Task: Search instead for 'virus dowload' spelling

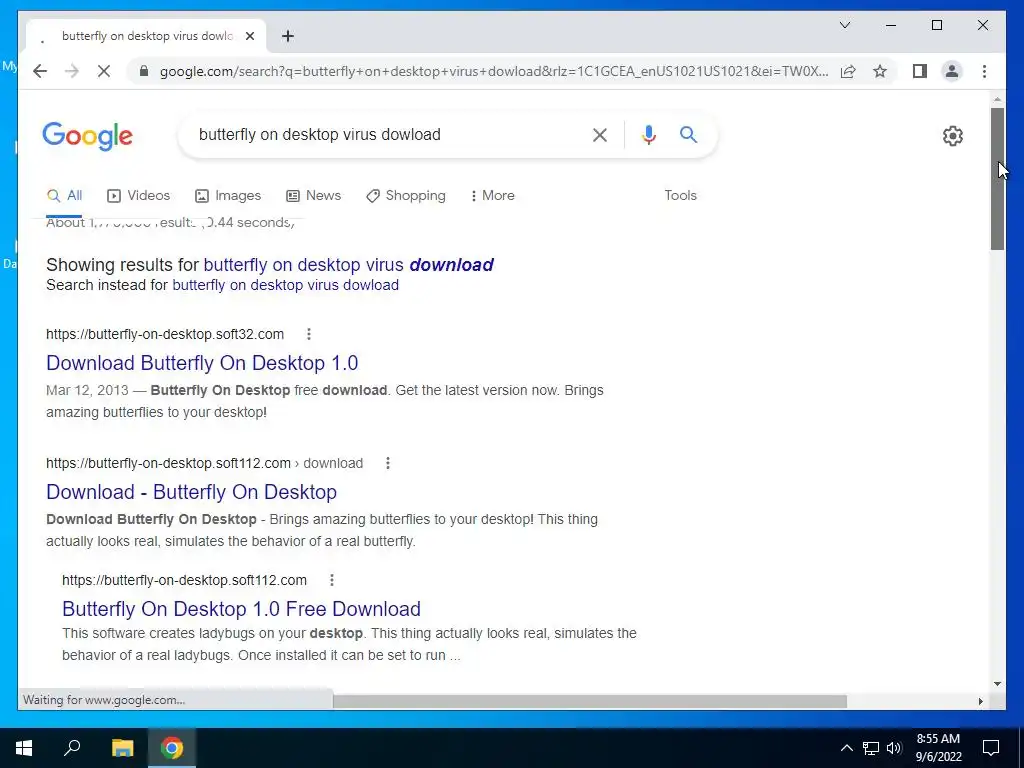Action: pos(285,285)
